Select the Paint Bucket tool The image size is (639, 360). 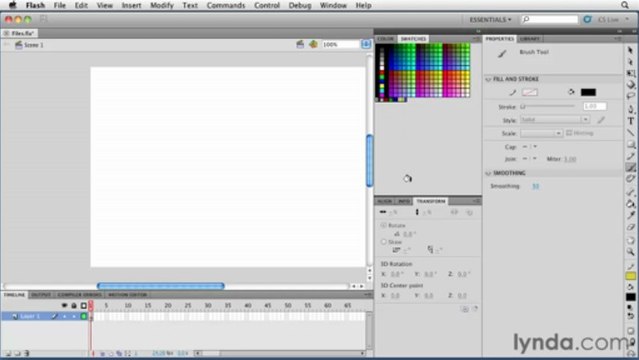tap(630, 203)
